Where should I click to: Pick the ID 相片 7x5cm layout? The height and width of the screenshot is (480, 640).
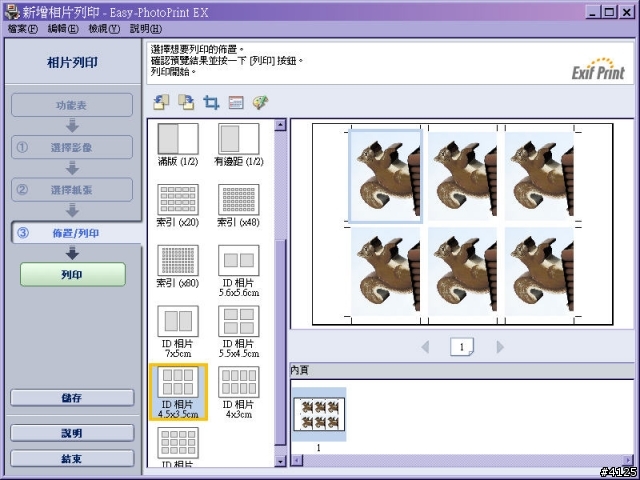(x=178, y=332)
